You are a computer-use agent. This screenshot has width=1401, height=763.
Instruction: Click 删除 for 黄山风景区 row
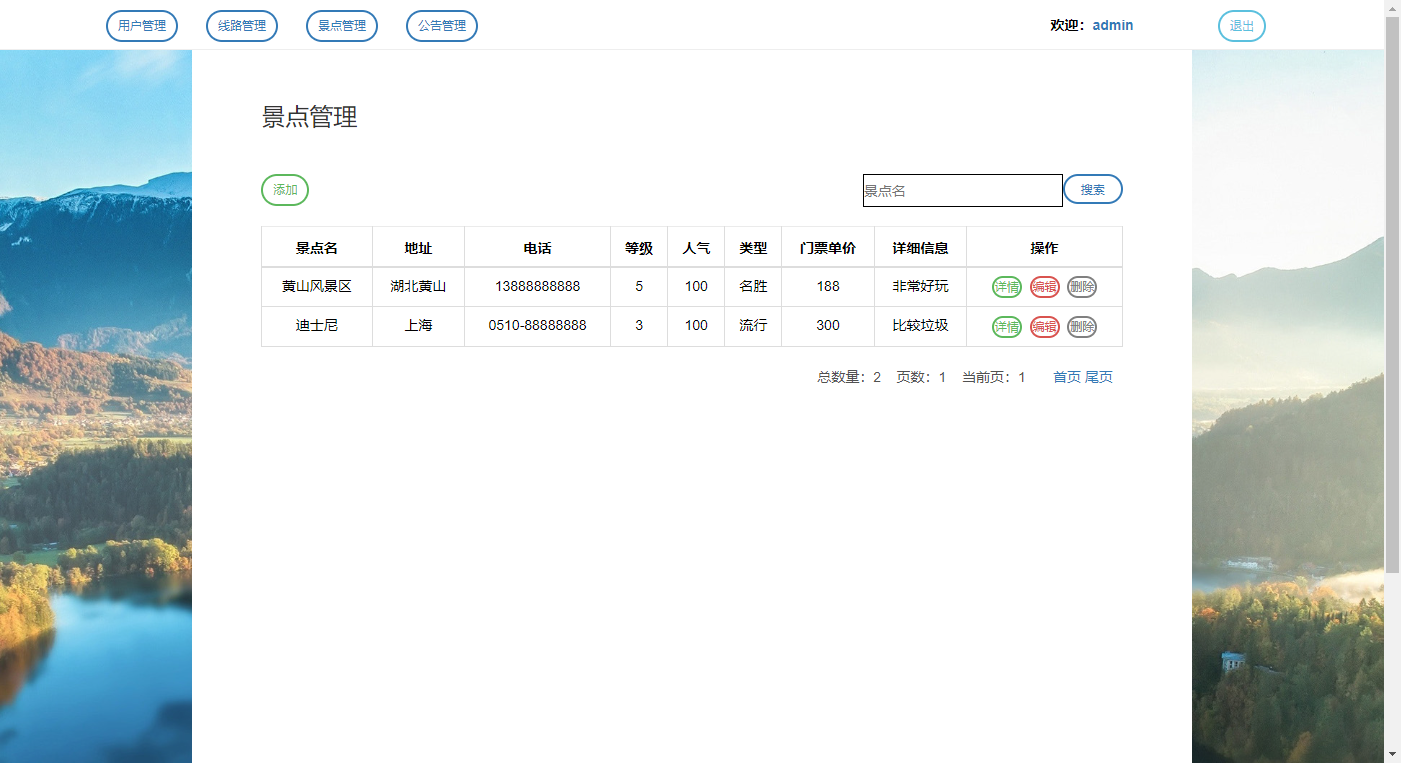coord(1082,287)
